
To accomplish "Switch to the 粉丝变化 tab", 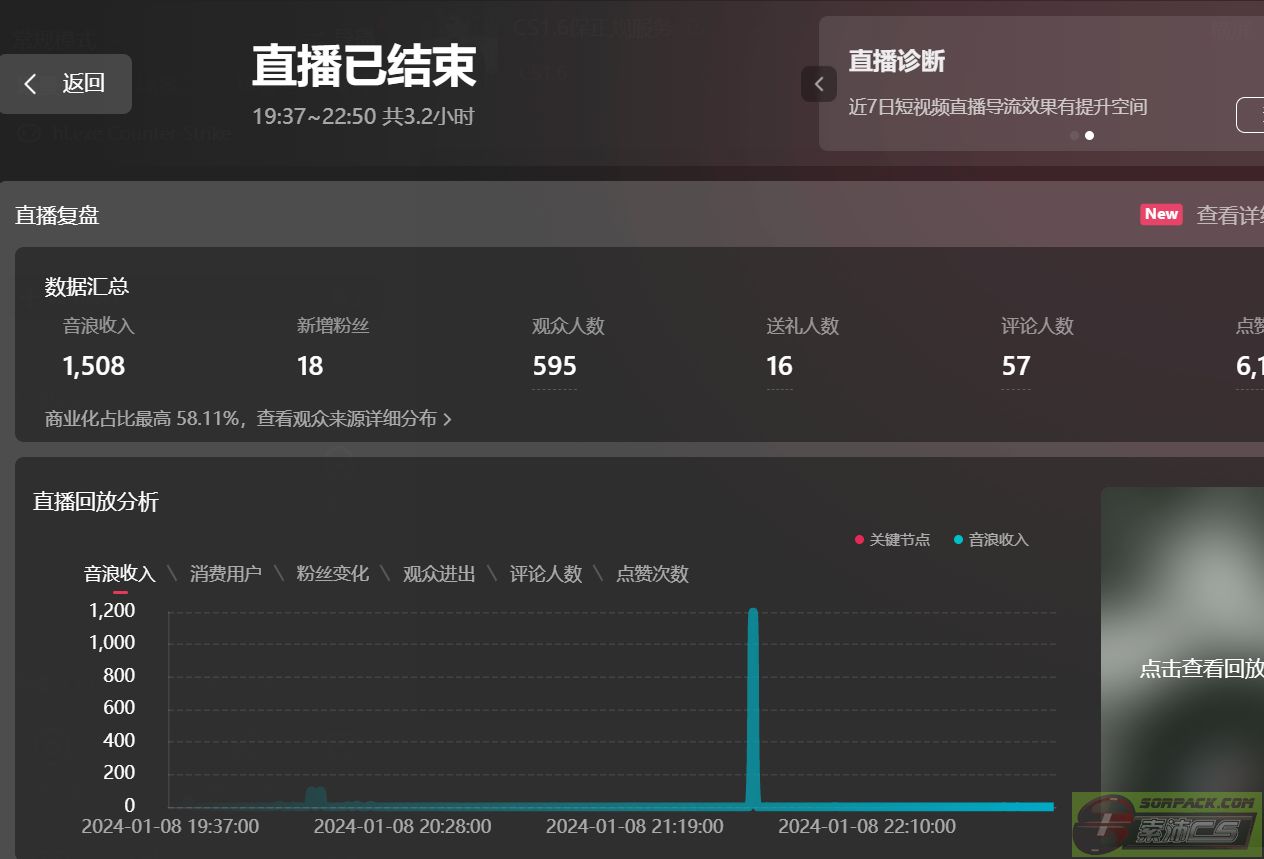I will tap(333, 574).
